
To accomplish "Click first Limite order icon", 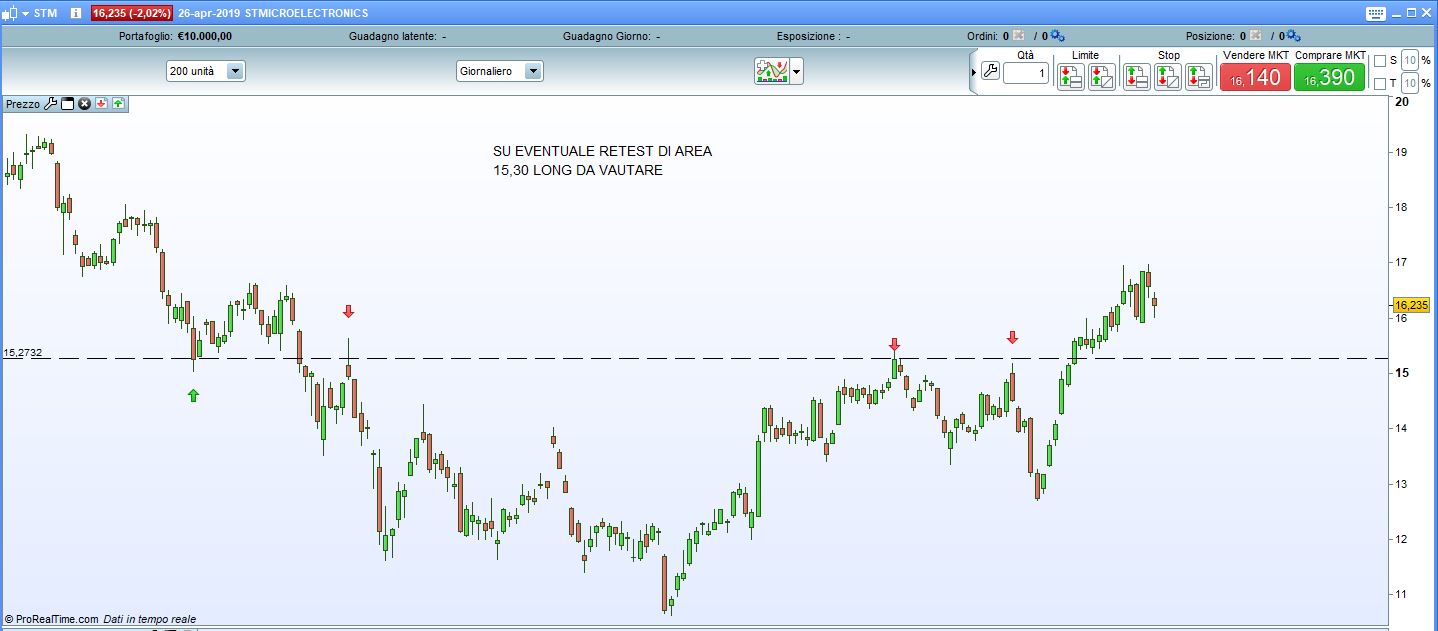I will point(1070,77).
